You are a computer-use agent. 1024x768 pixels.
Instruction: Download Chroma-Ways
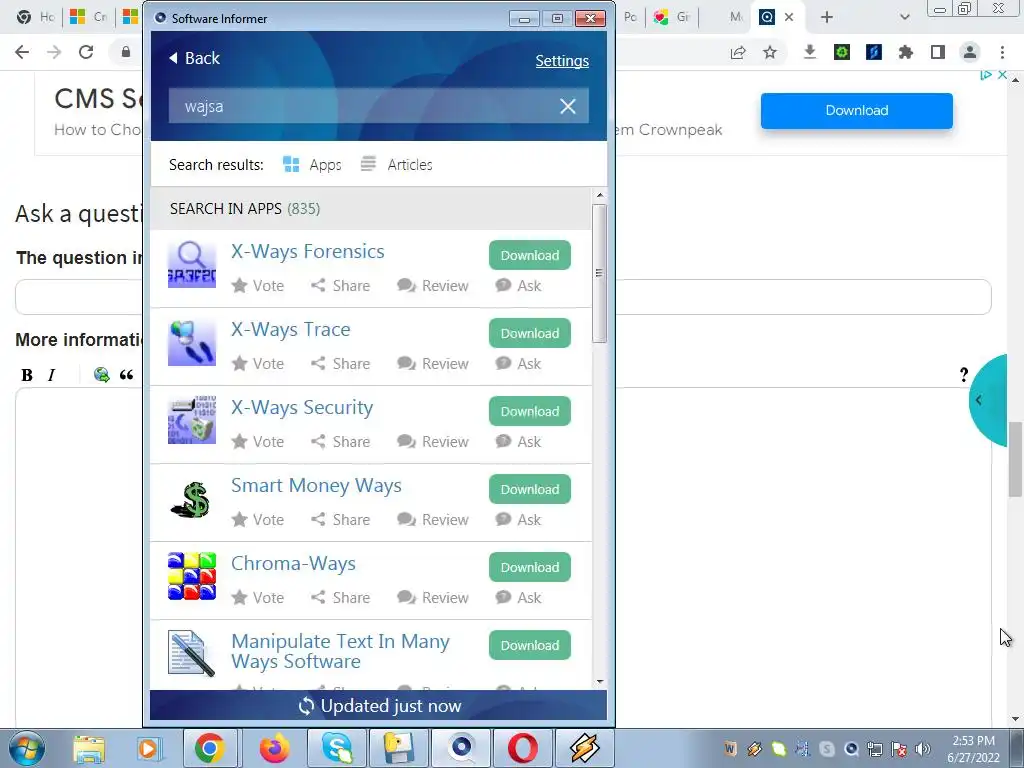pyautogui.click(x=530, y=568)
